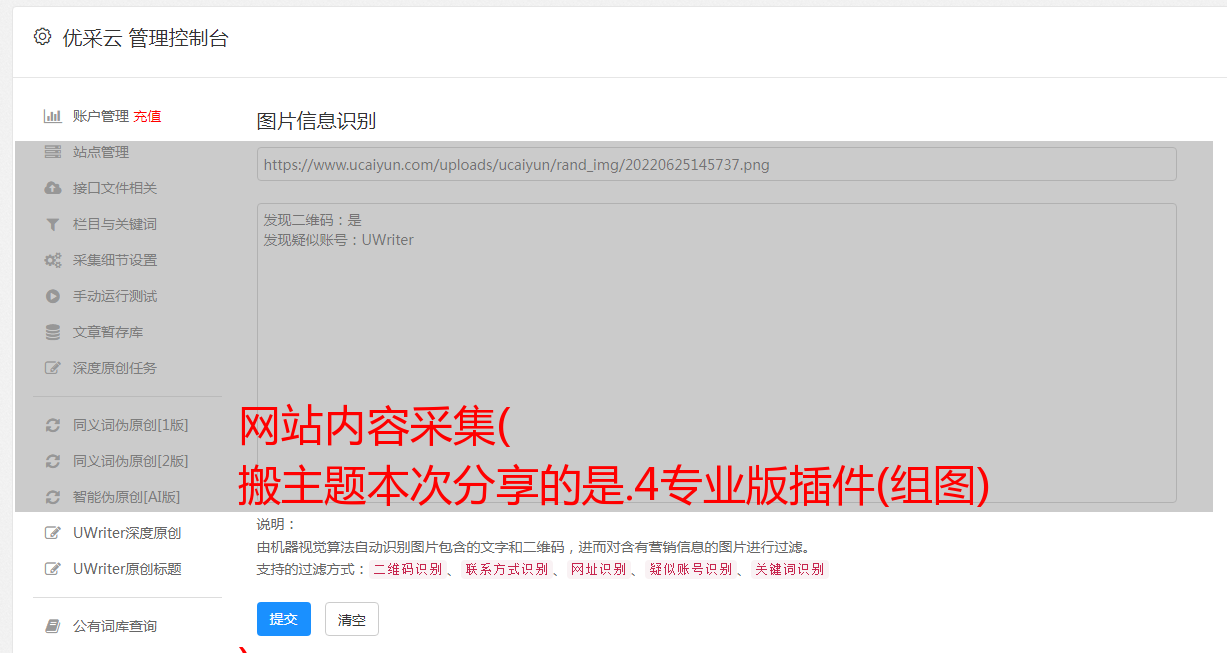
Task: Click the server icon for 站点管理
Action: (53, 152)
